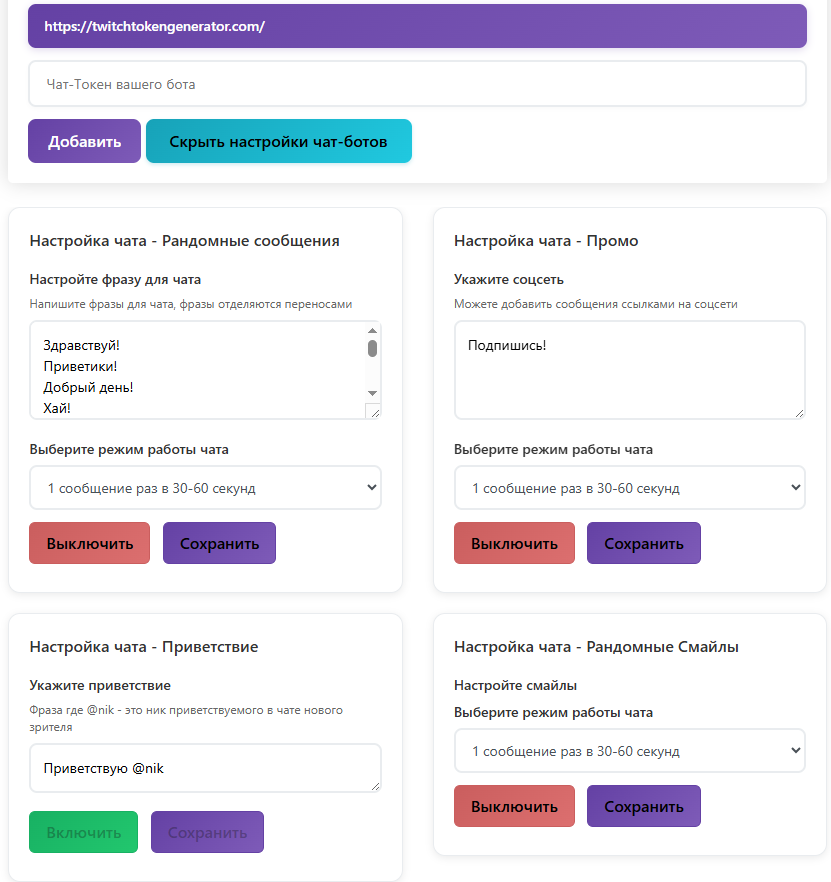Open random messages chat mode dropdown
The width and height of the screenshot is (831, 882).
[x=205, y=488]
